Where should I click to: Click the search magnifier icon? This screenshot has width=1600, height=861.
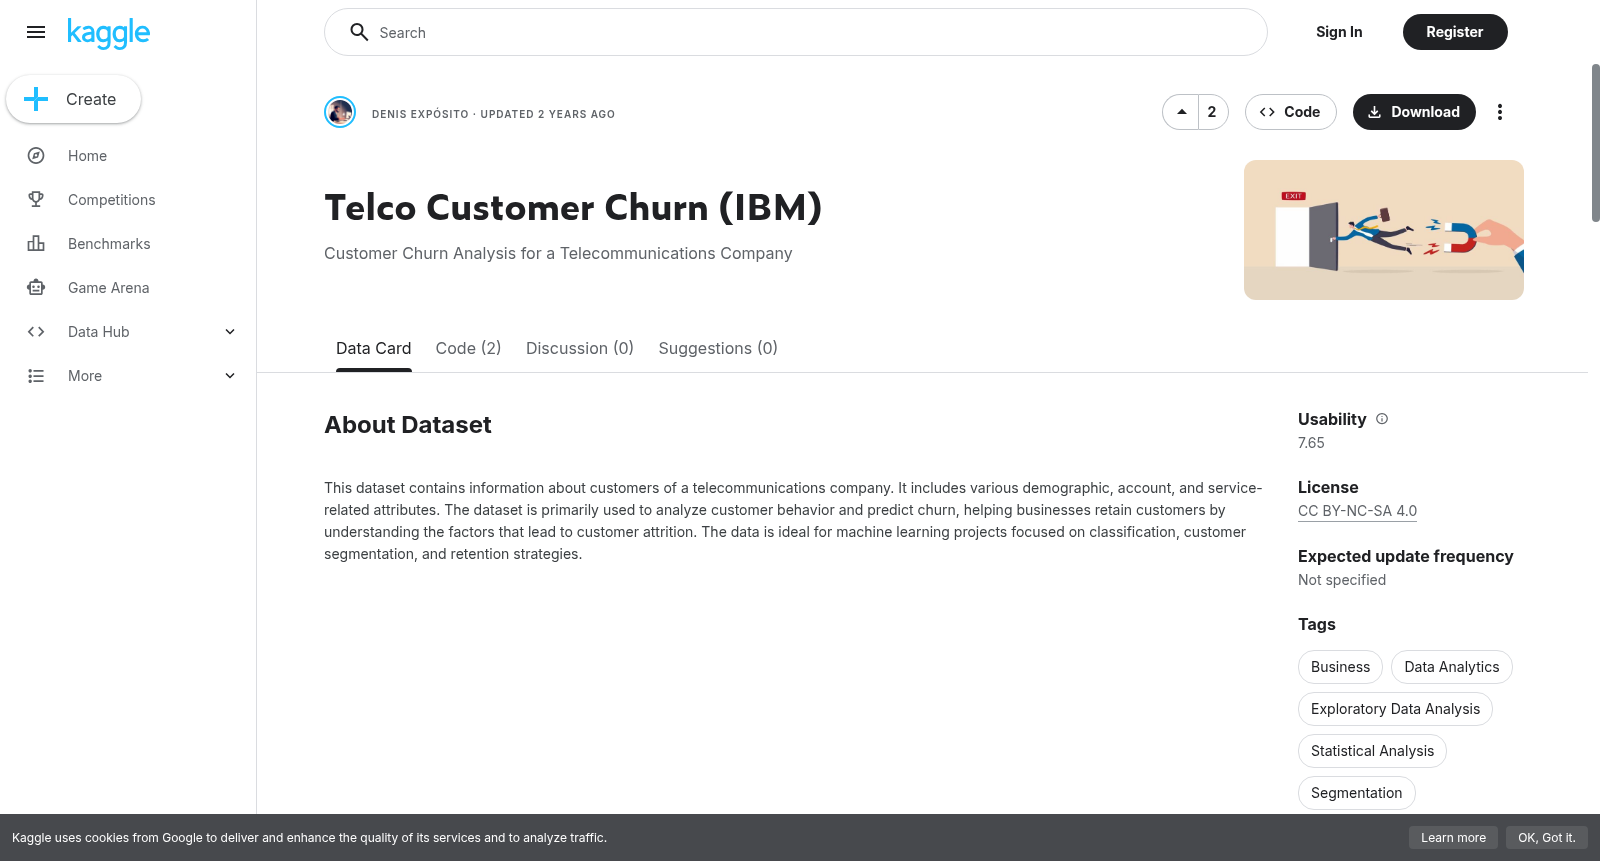click(x=359, y=32)
